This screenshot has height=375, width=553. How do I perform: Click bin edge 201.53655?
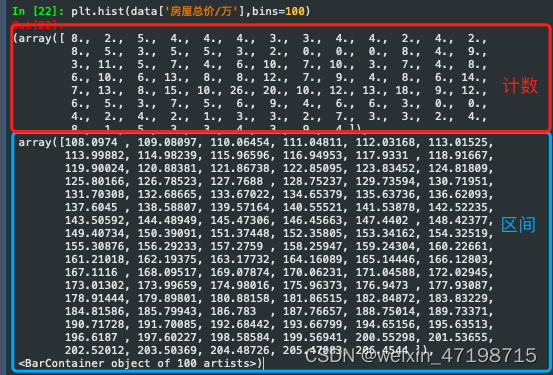pos(458,337)
